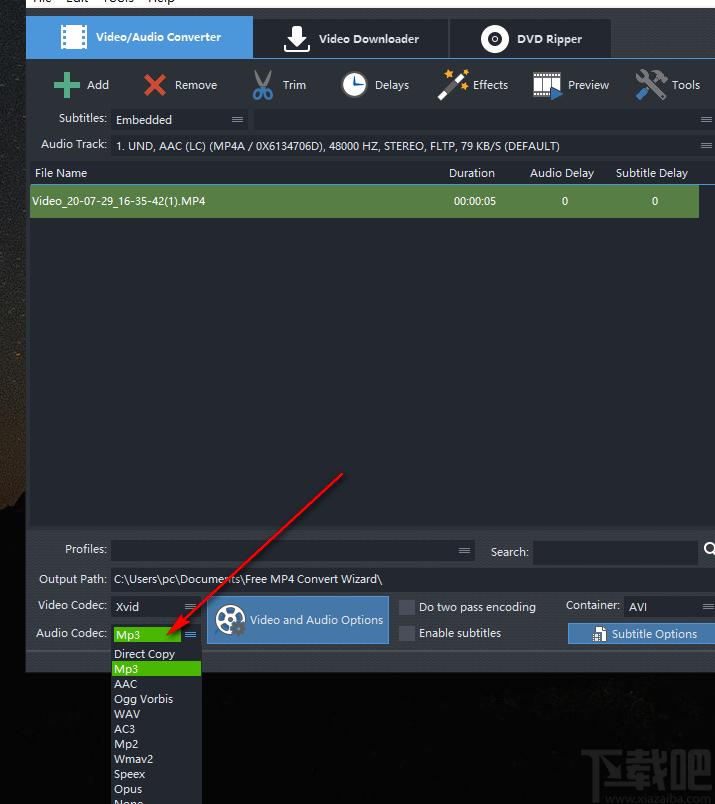Click the search magnifier icon
The image size is (715, 804).
point(708,549)
